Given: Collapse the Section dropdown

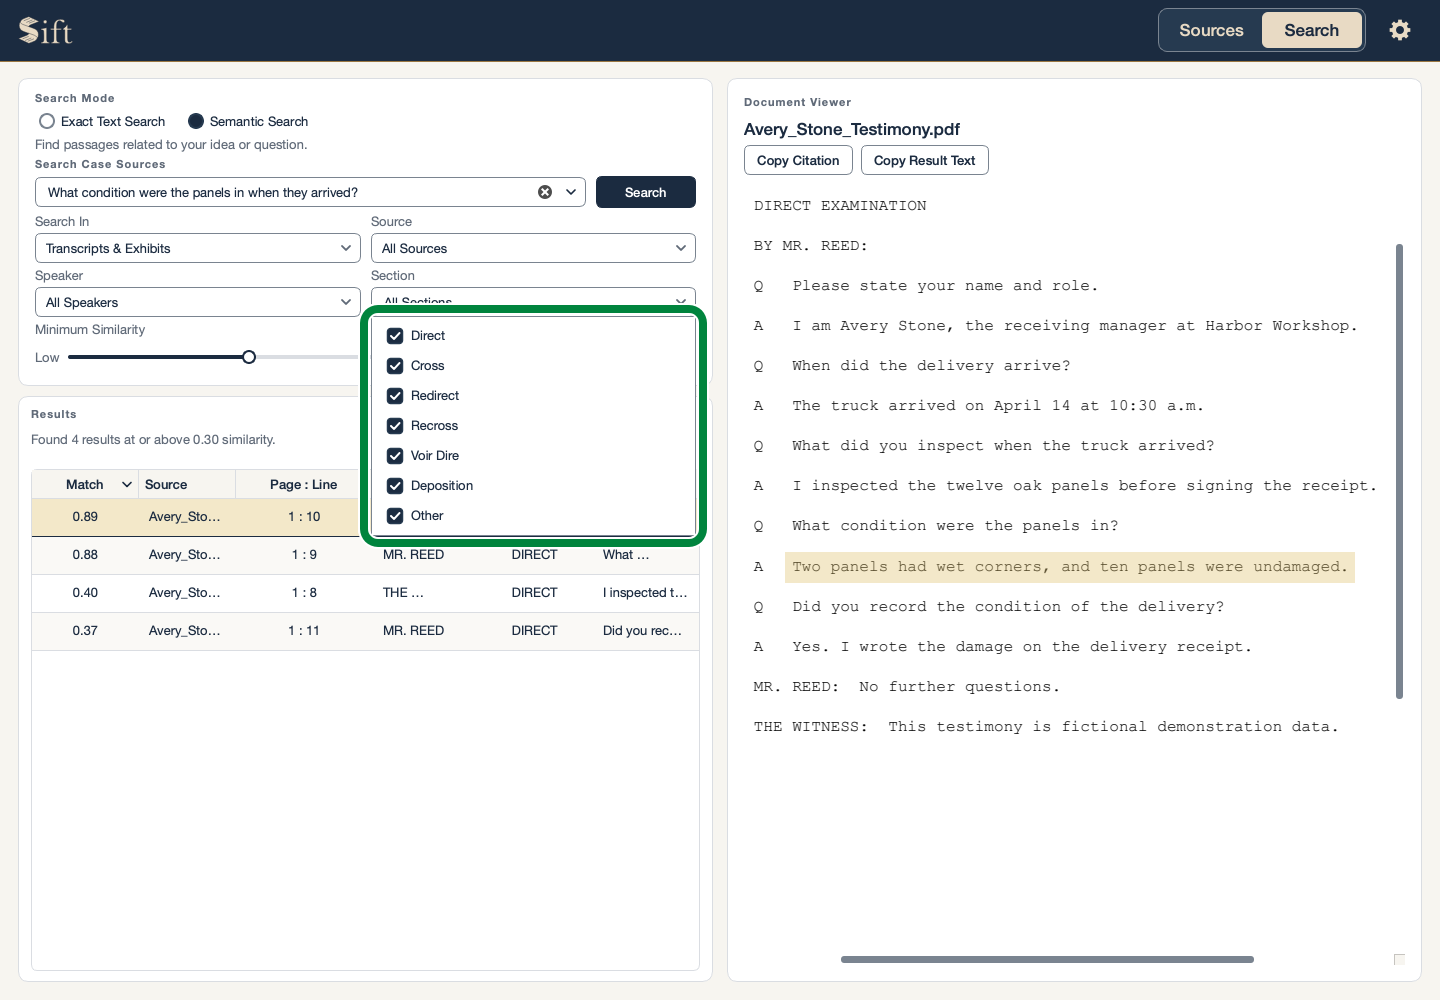Looking at the screenshot, I should [x=533, y=298].
